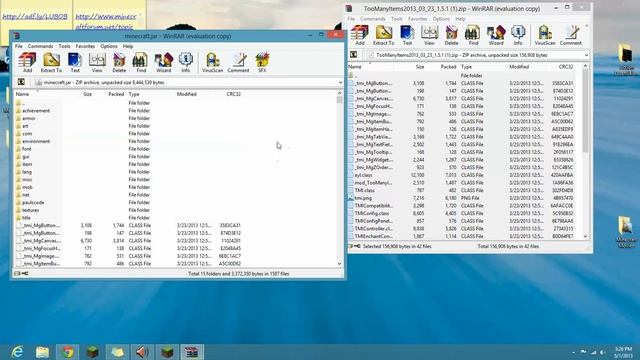Open Favorites menu in minecraft.jar window
Viewport: 640px width, 360px height.
[x=85, y=47]
